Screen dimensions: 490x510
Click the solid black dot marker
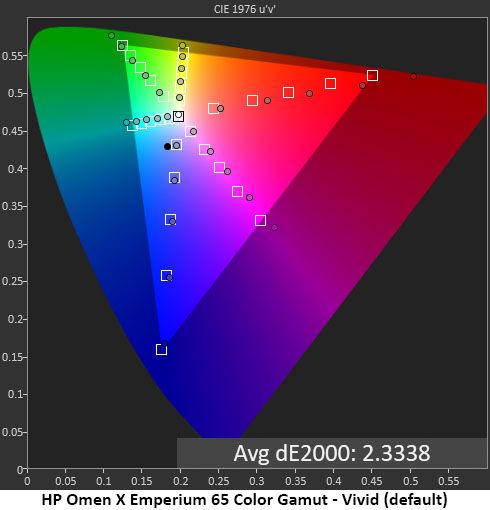(167, 146)
